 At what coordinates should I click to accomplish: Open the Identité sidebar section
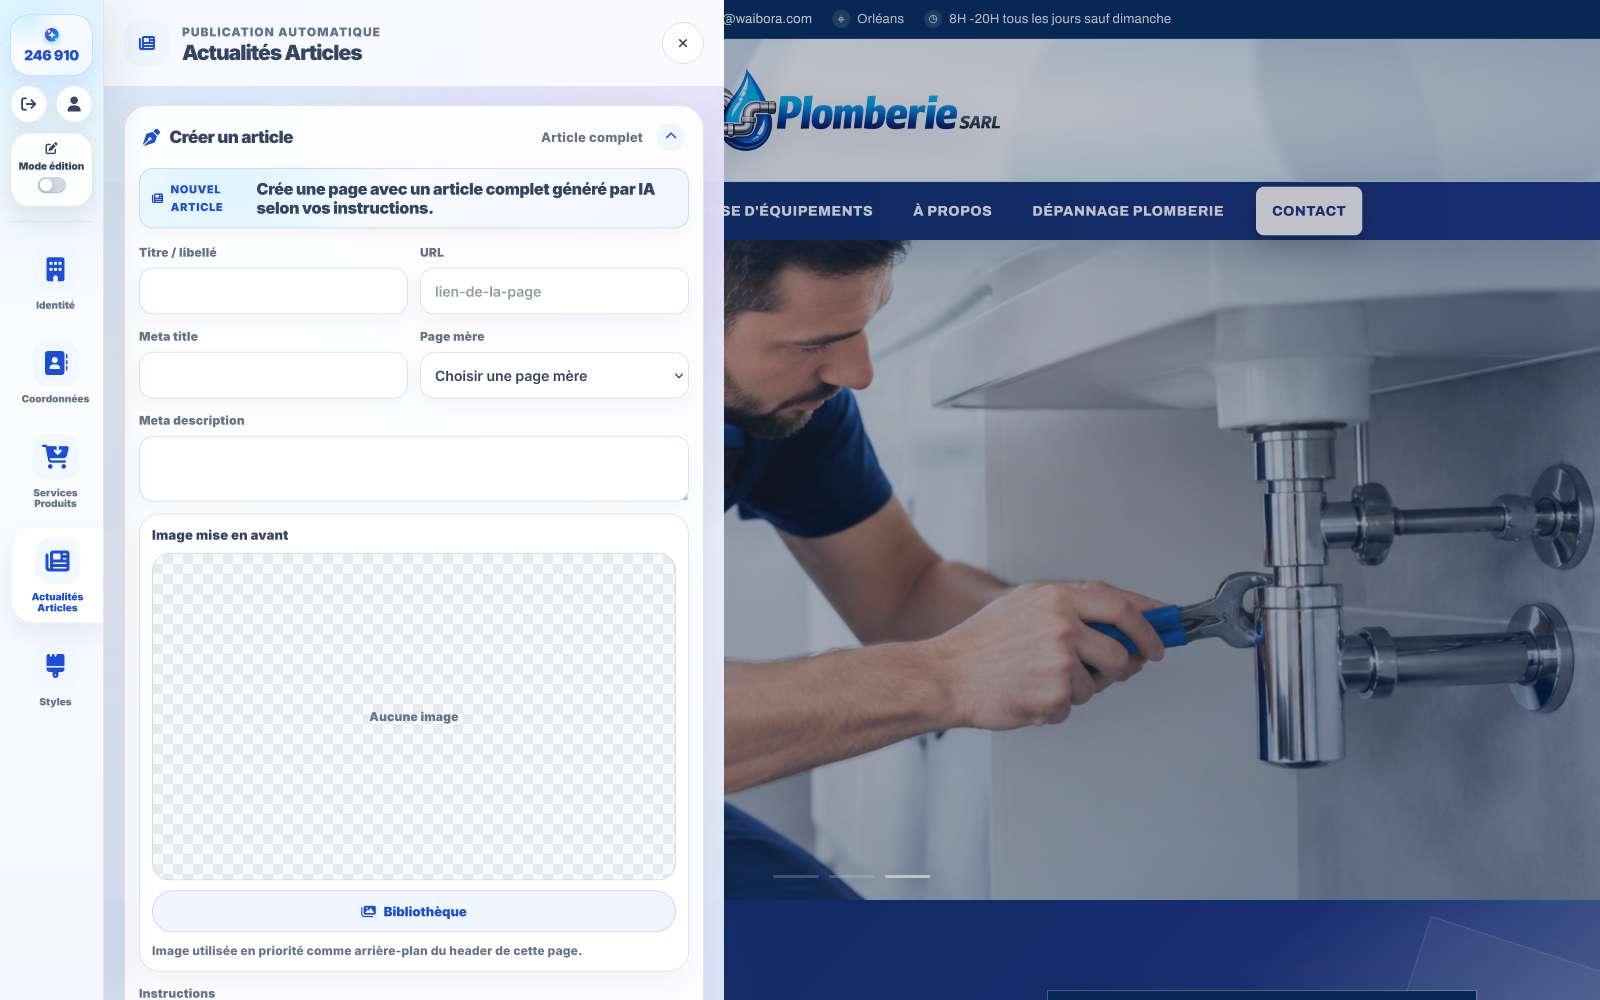pyautogui.click(x=55, y=282)
